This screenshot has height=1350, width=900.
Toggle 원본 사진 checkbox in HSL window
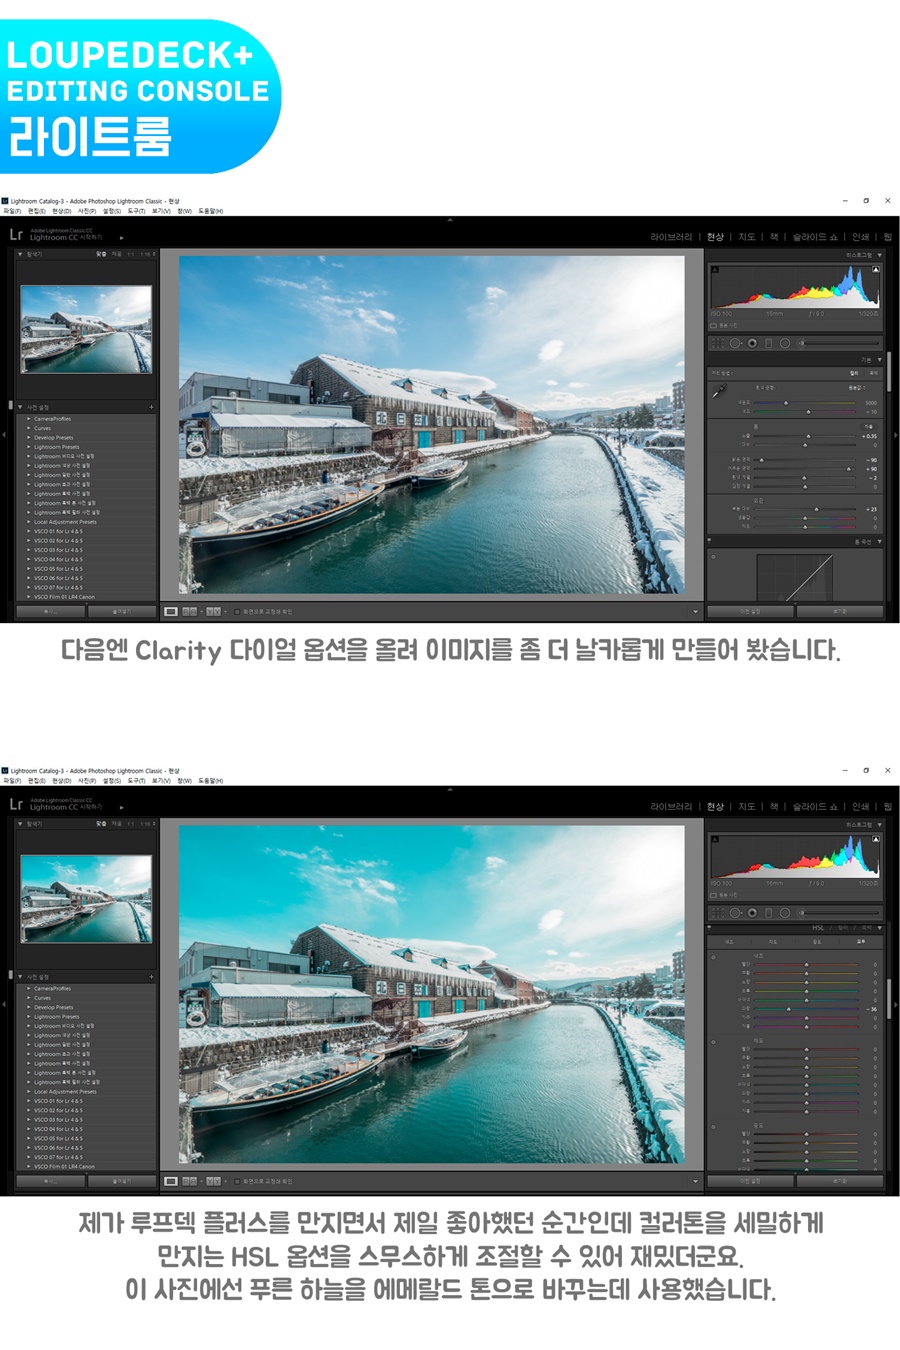point(713,895)
